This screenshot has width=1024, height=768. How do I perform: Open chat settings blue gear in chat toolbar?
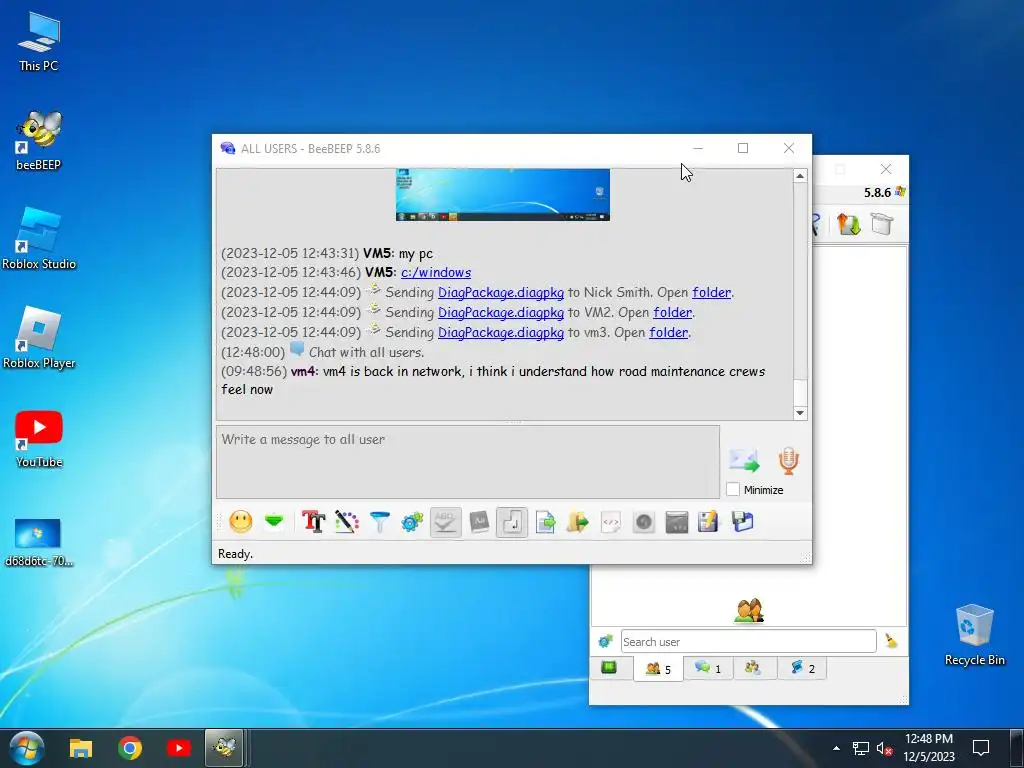[412, 522]
